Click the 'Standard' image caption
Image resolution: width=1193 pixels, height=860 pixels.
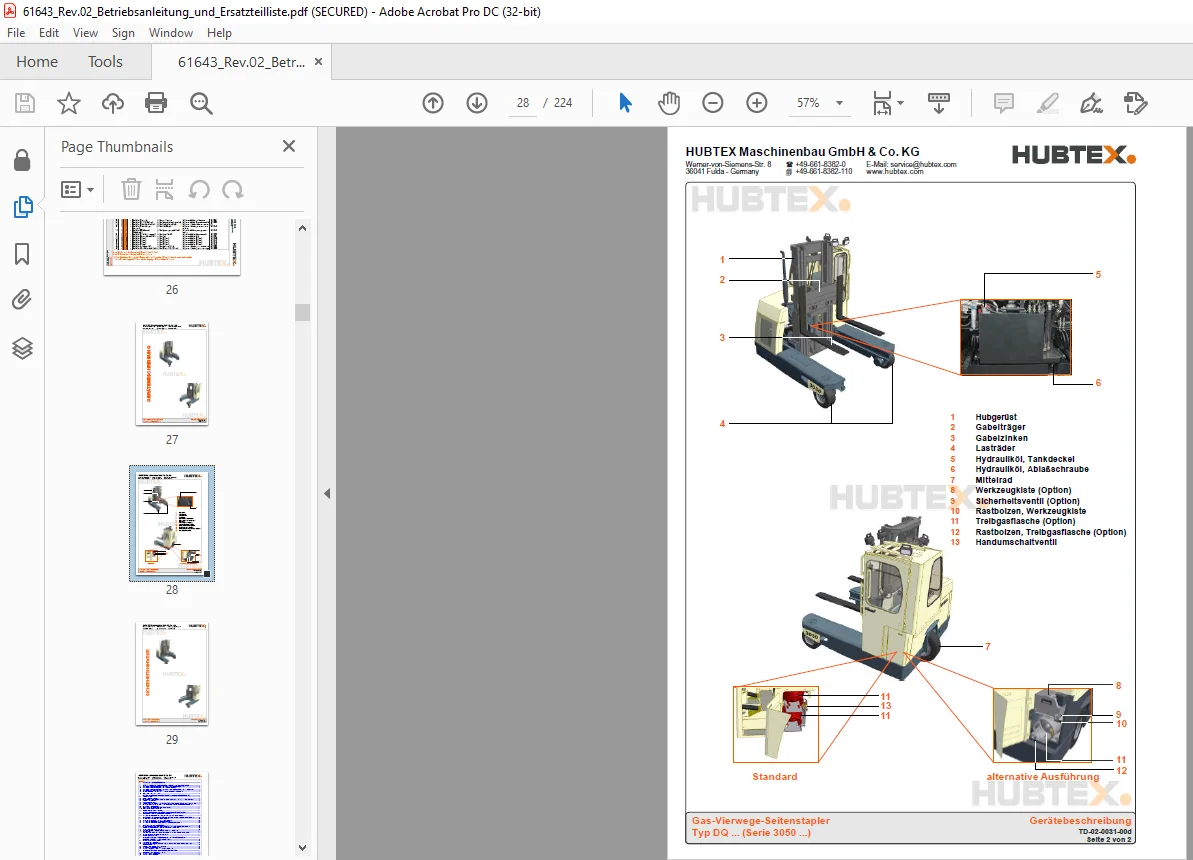click(x=775, y=777)
